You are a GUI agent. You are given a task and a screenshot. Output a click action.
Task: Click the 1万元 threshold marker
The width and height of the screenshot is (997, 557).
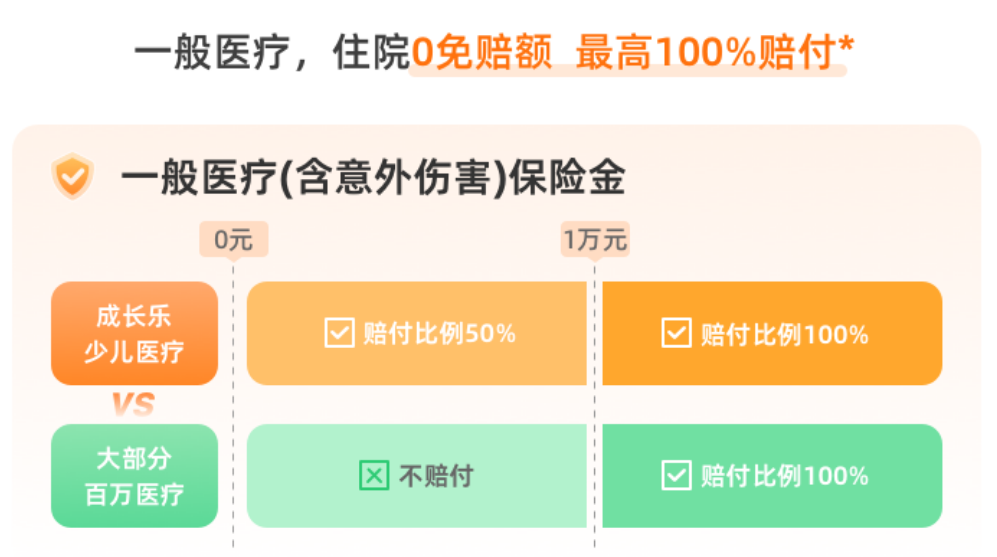click(595, 240)
